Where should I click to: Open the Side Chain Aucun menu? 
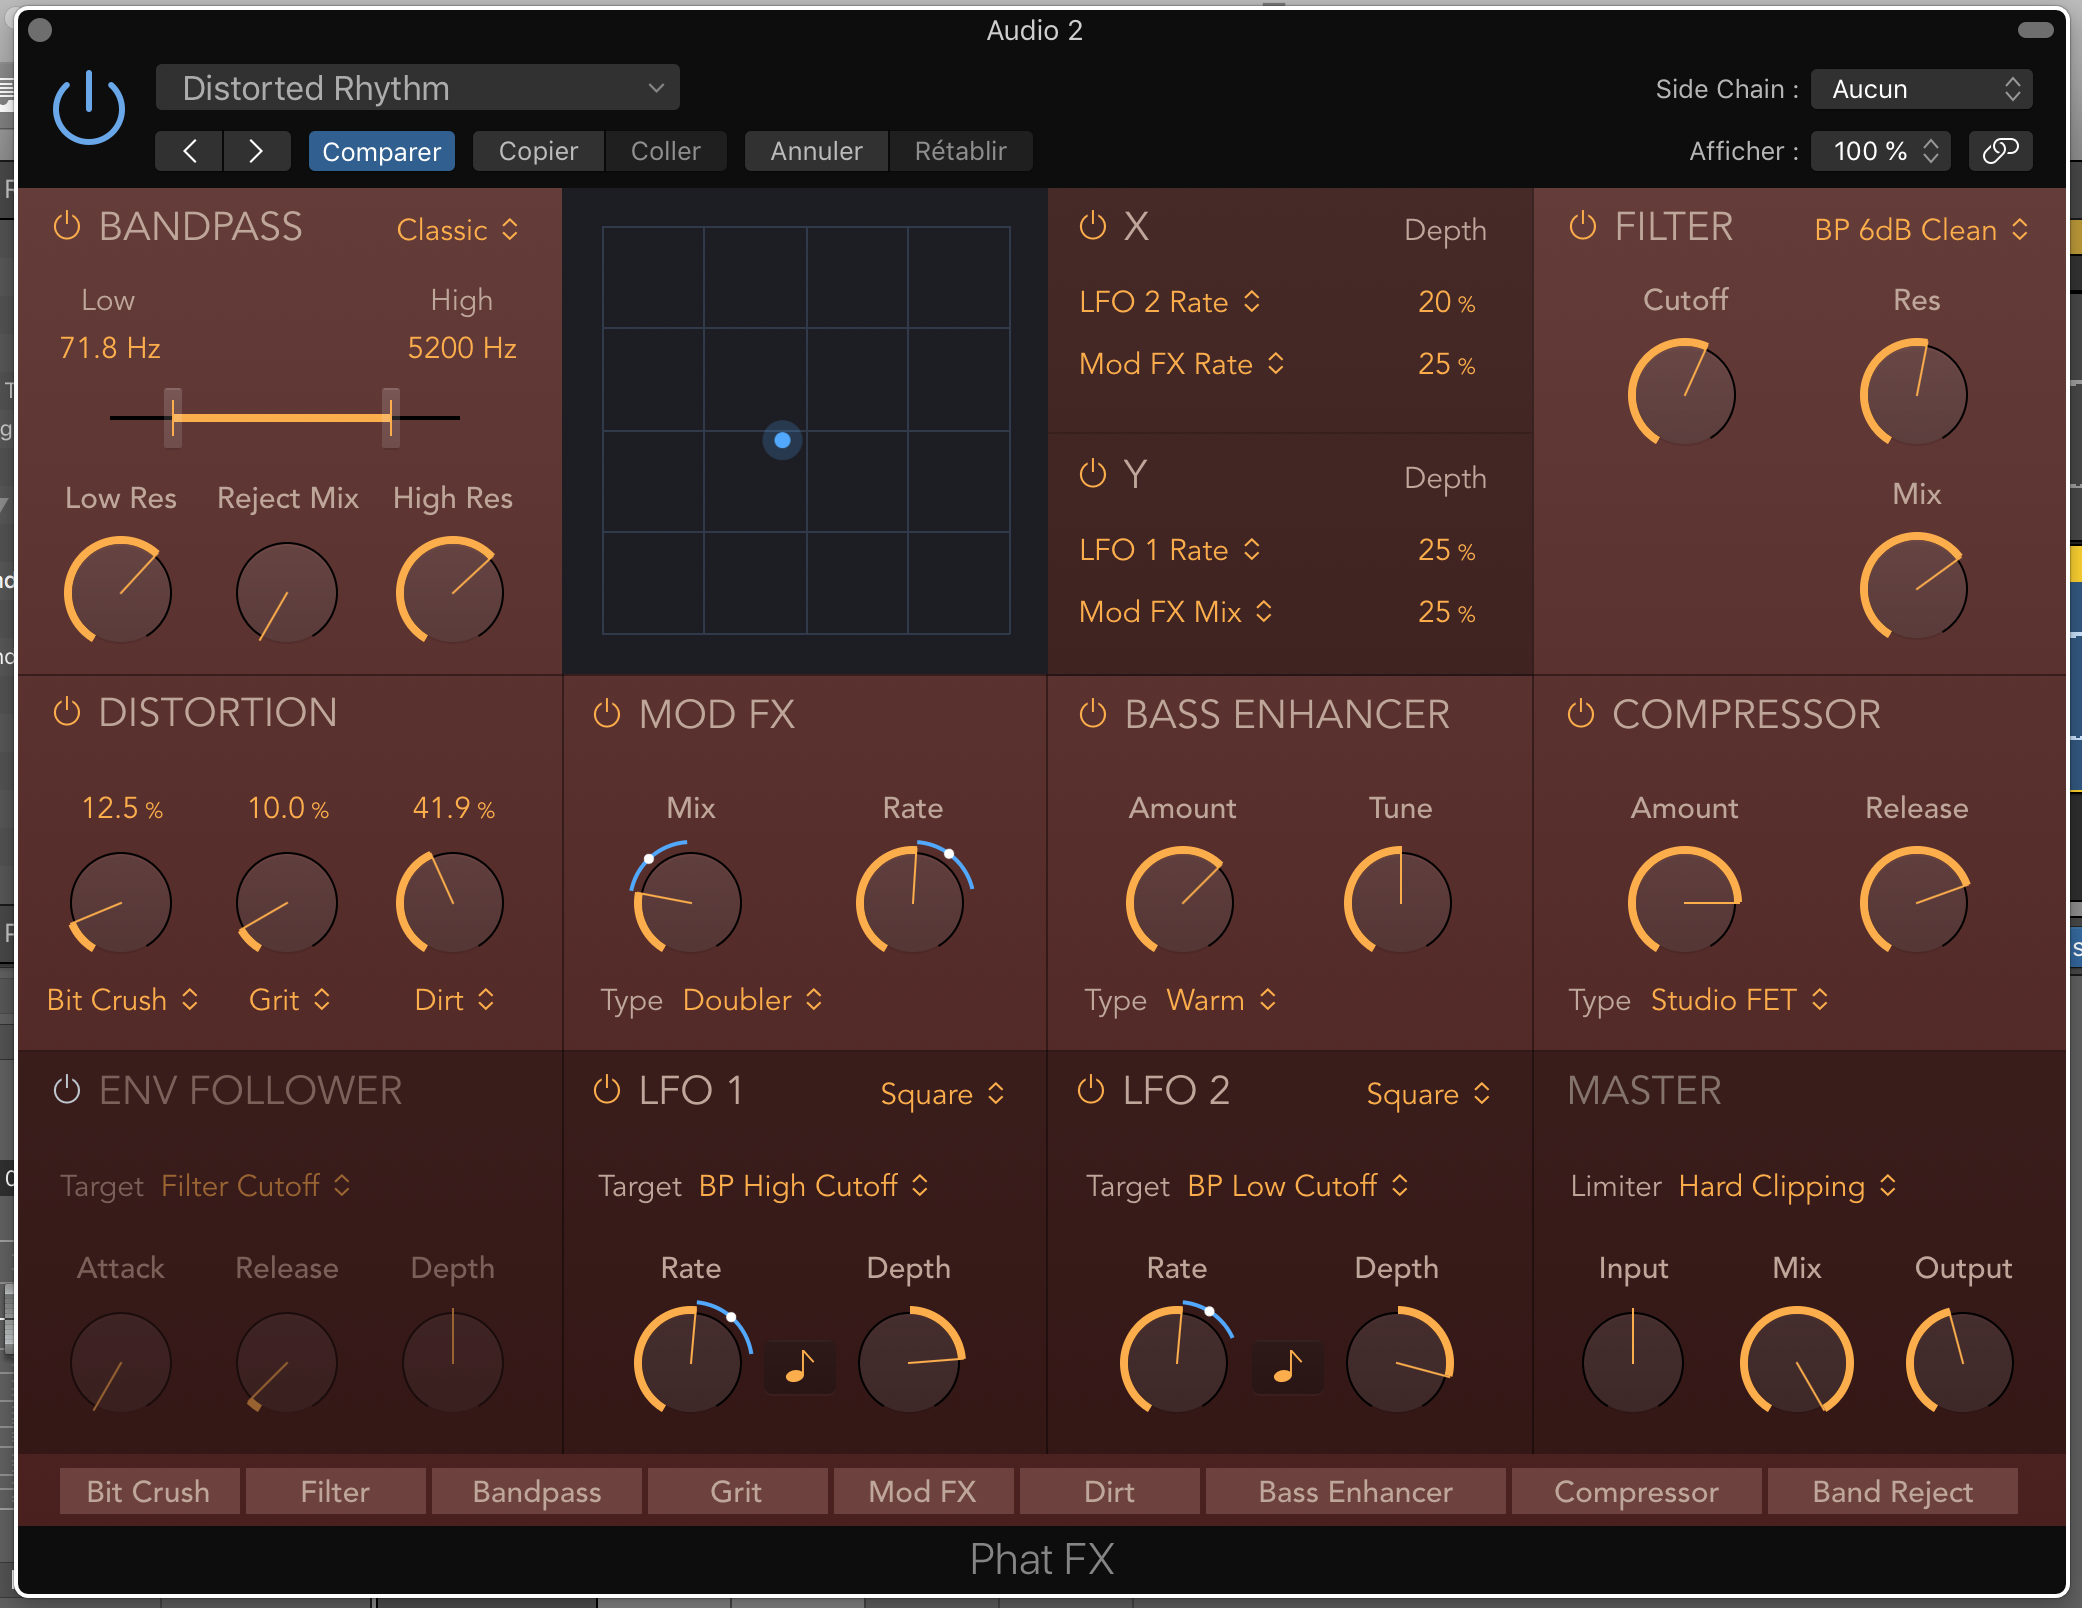(1921, 89)
